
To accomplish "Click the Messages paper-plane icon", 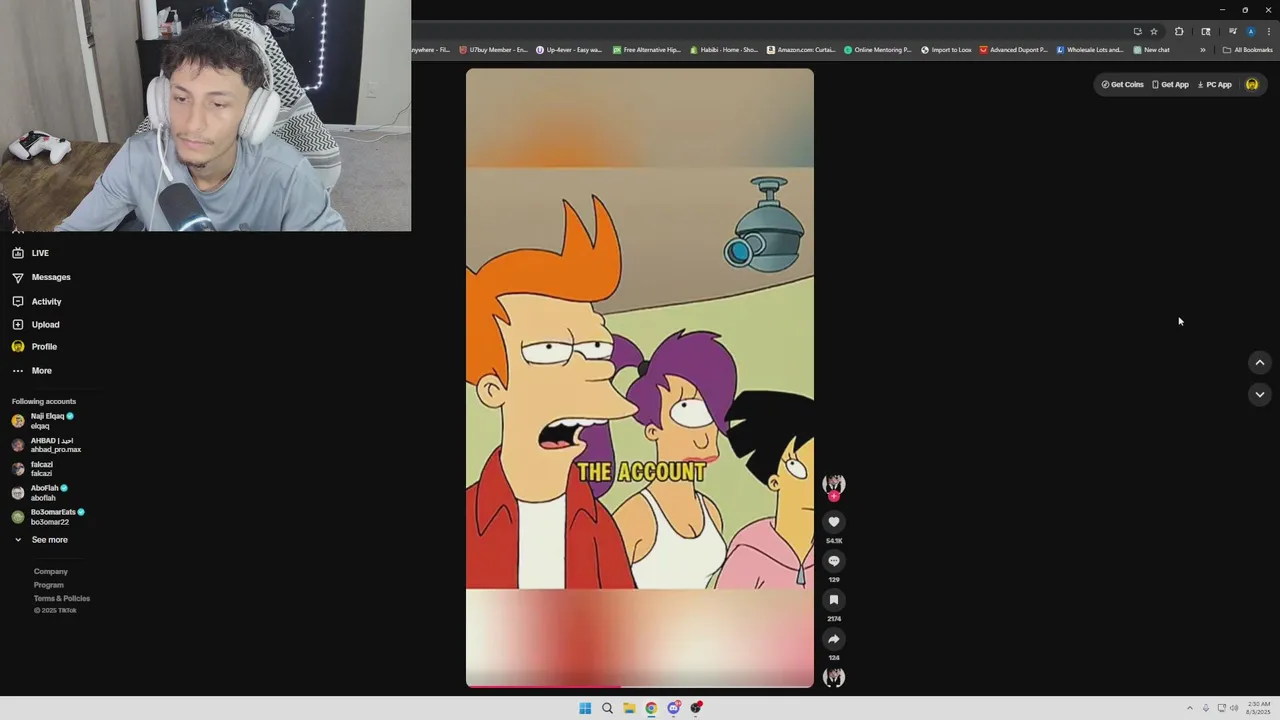I will 17,277.
